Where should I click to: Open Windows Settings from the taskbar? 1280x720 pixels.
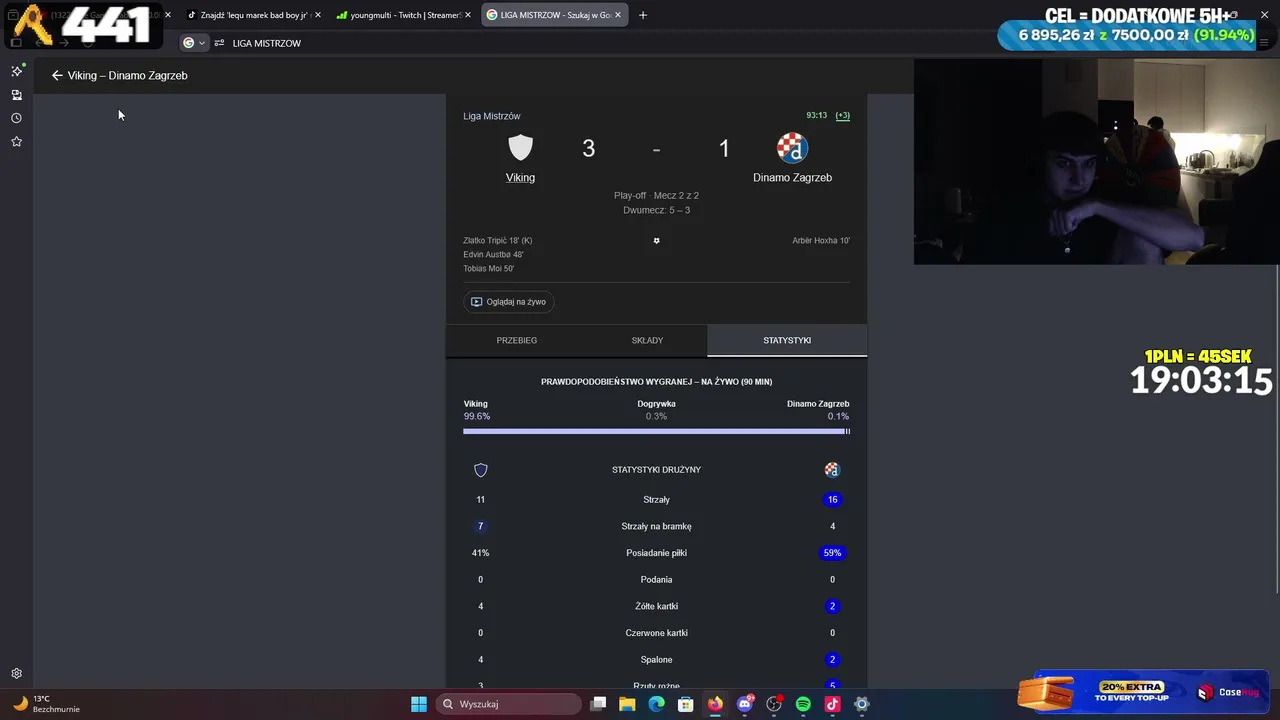click(862, 704)
